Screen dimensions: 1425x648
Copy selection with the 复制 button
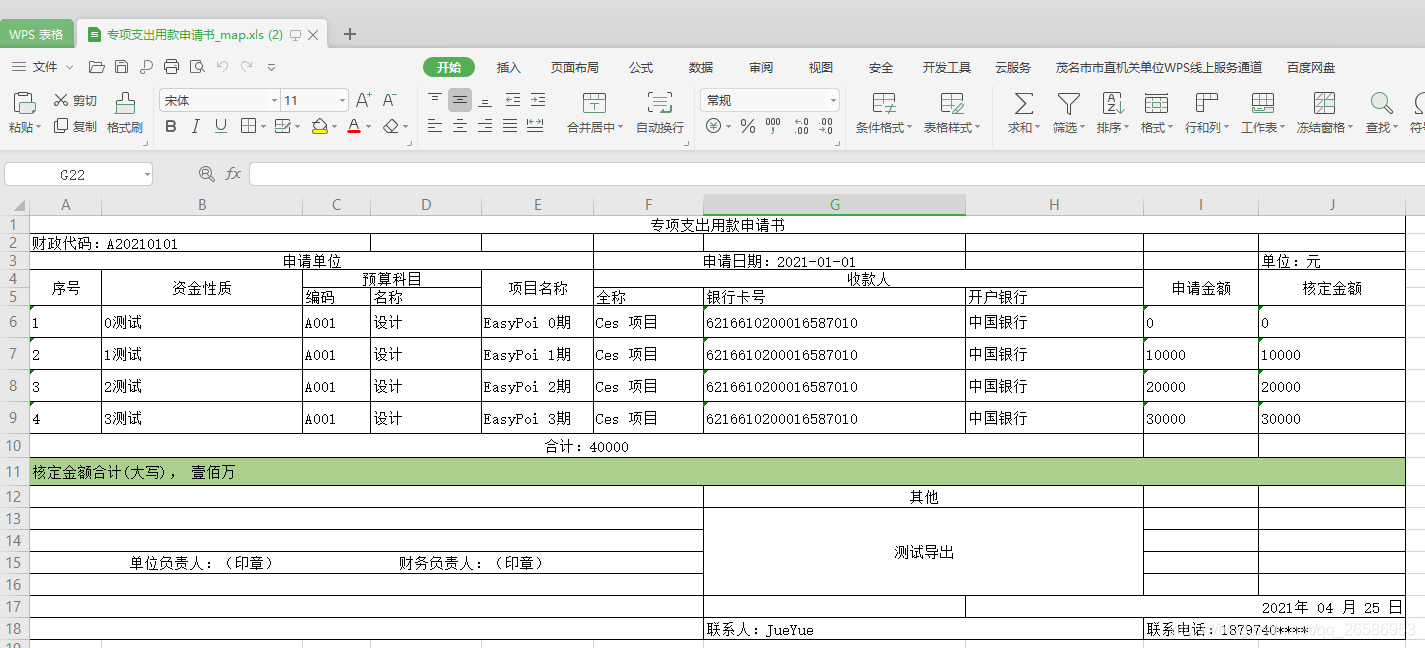point(75,126)
